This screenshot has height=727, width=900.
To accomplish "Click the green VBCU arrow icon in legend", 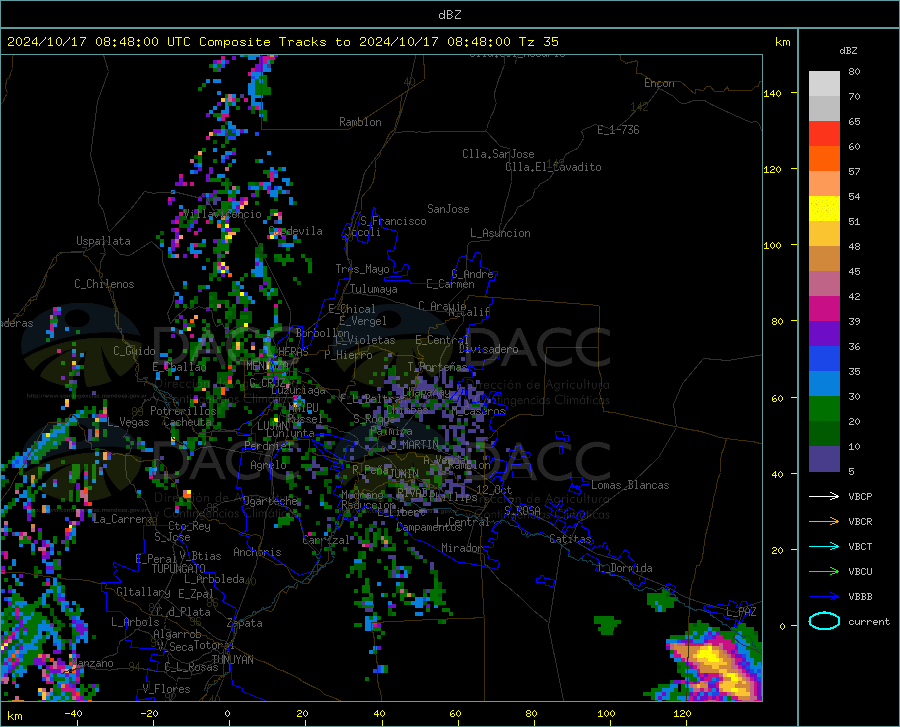I will tap(824, 572).
